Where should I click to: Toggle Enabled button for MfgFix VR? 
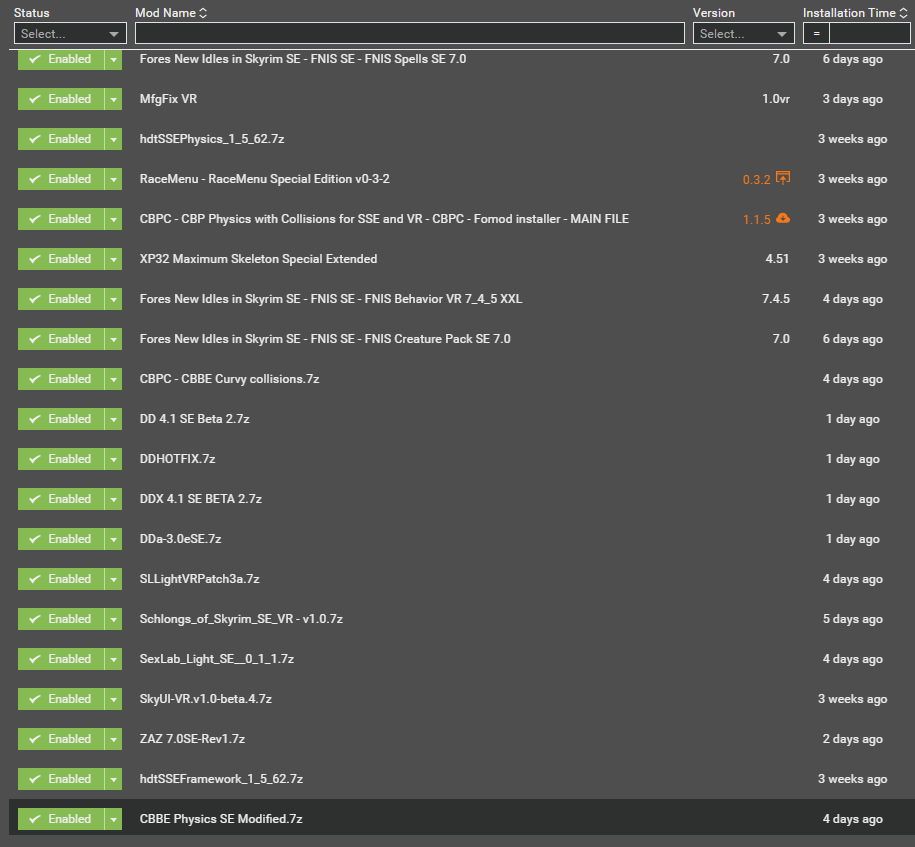pyautogui.click(x=61, y=99)
